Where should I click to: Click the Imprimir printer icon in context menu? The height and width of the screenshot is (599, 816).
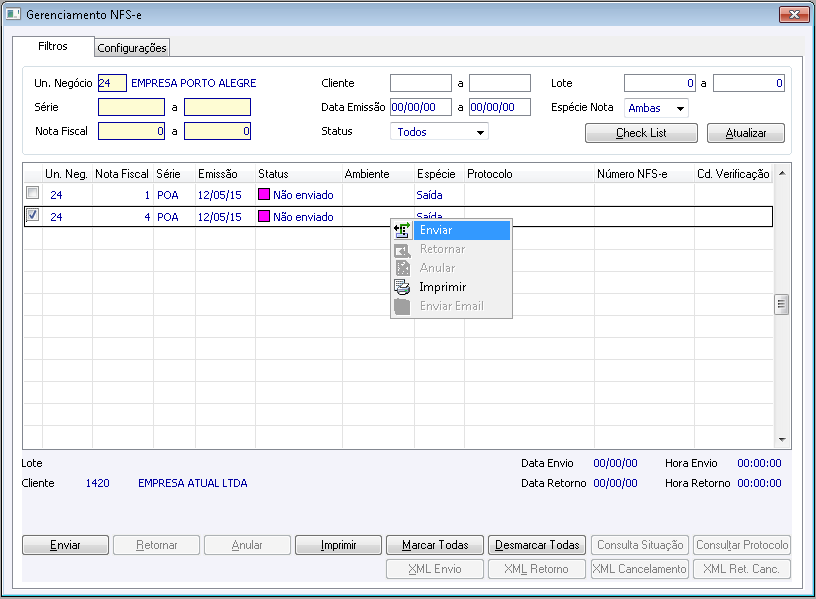pyautogui.click(x=402, y=287)
